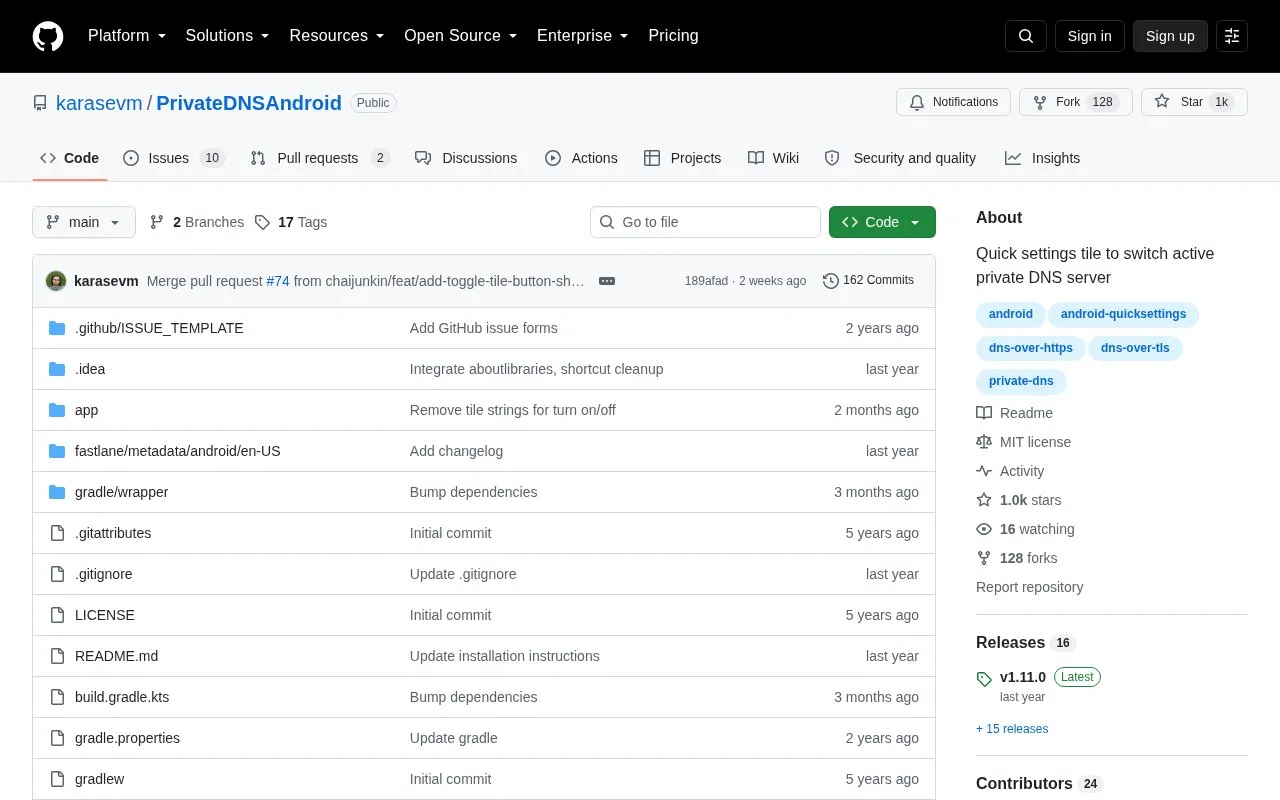The height and width of the screenshot is (800, 1280).
Task: Click the tag icon next to 17 Tags
Action: pos(262,222)
